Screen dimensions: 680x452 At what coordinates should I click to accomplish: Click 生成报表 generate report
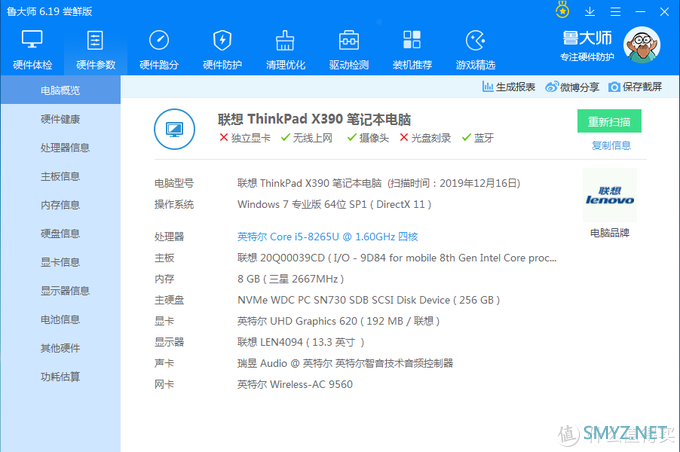[509, 87]
